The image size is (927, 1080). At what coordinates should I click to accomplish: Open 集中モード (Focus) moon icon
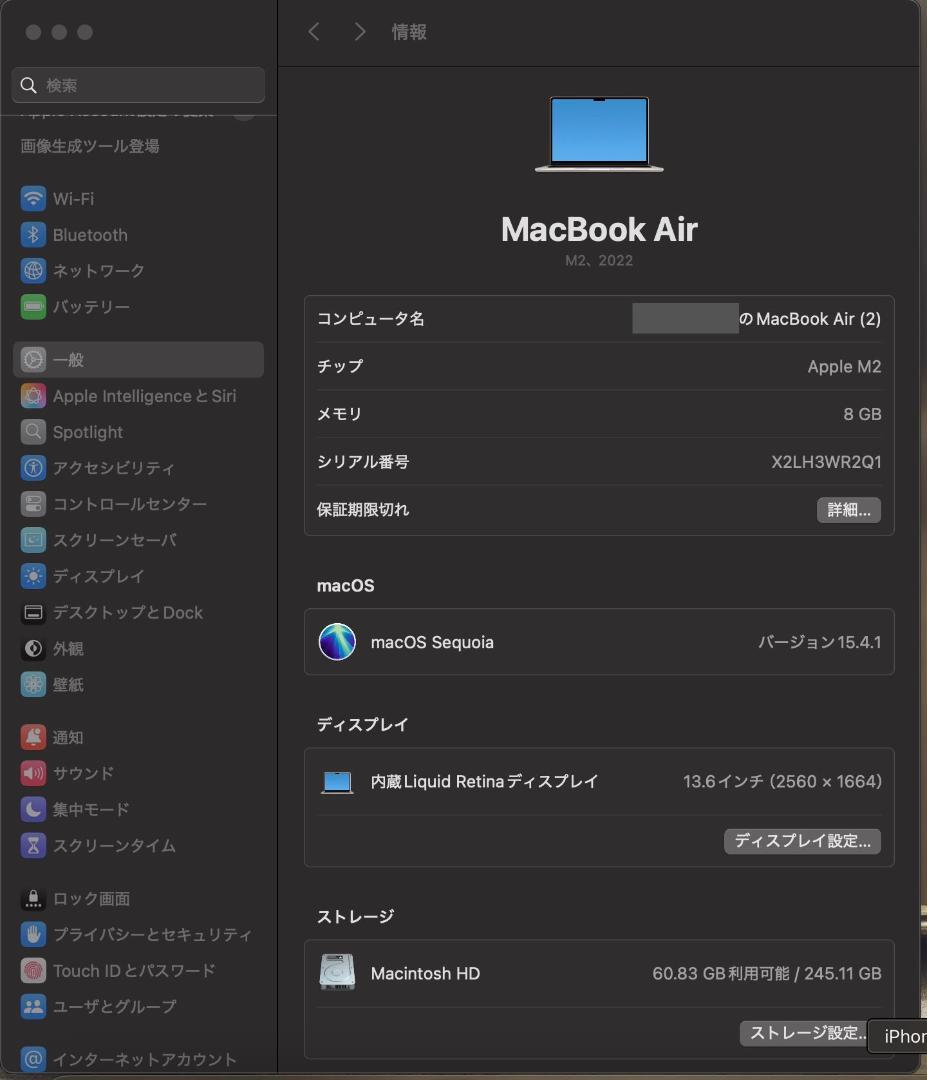pyautogui.click(x=33, y=809)
